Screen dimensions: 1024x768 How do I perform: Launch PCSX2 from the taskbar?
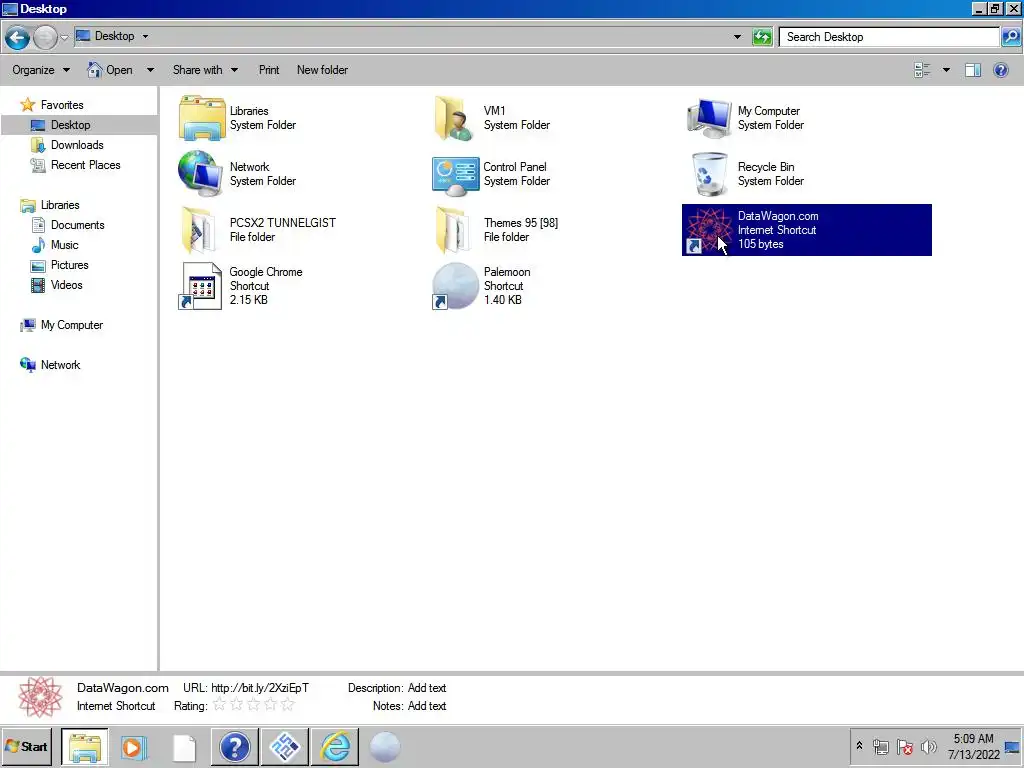(x=285, y=747)
